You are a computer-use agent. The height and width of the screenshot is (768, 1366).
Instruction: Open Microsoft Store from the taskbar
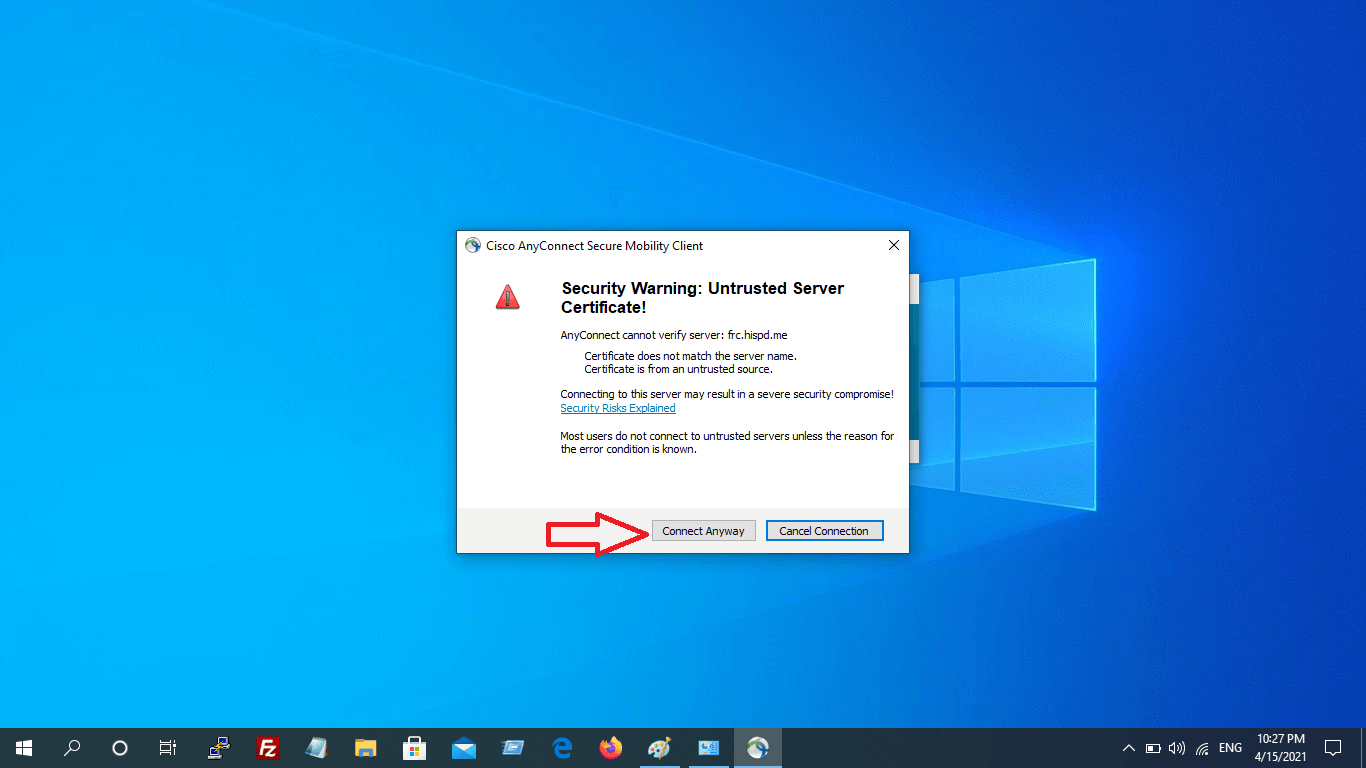pos(415,747)
